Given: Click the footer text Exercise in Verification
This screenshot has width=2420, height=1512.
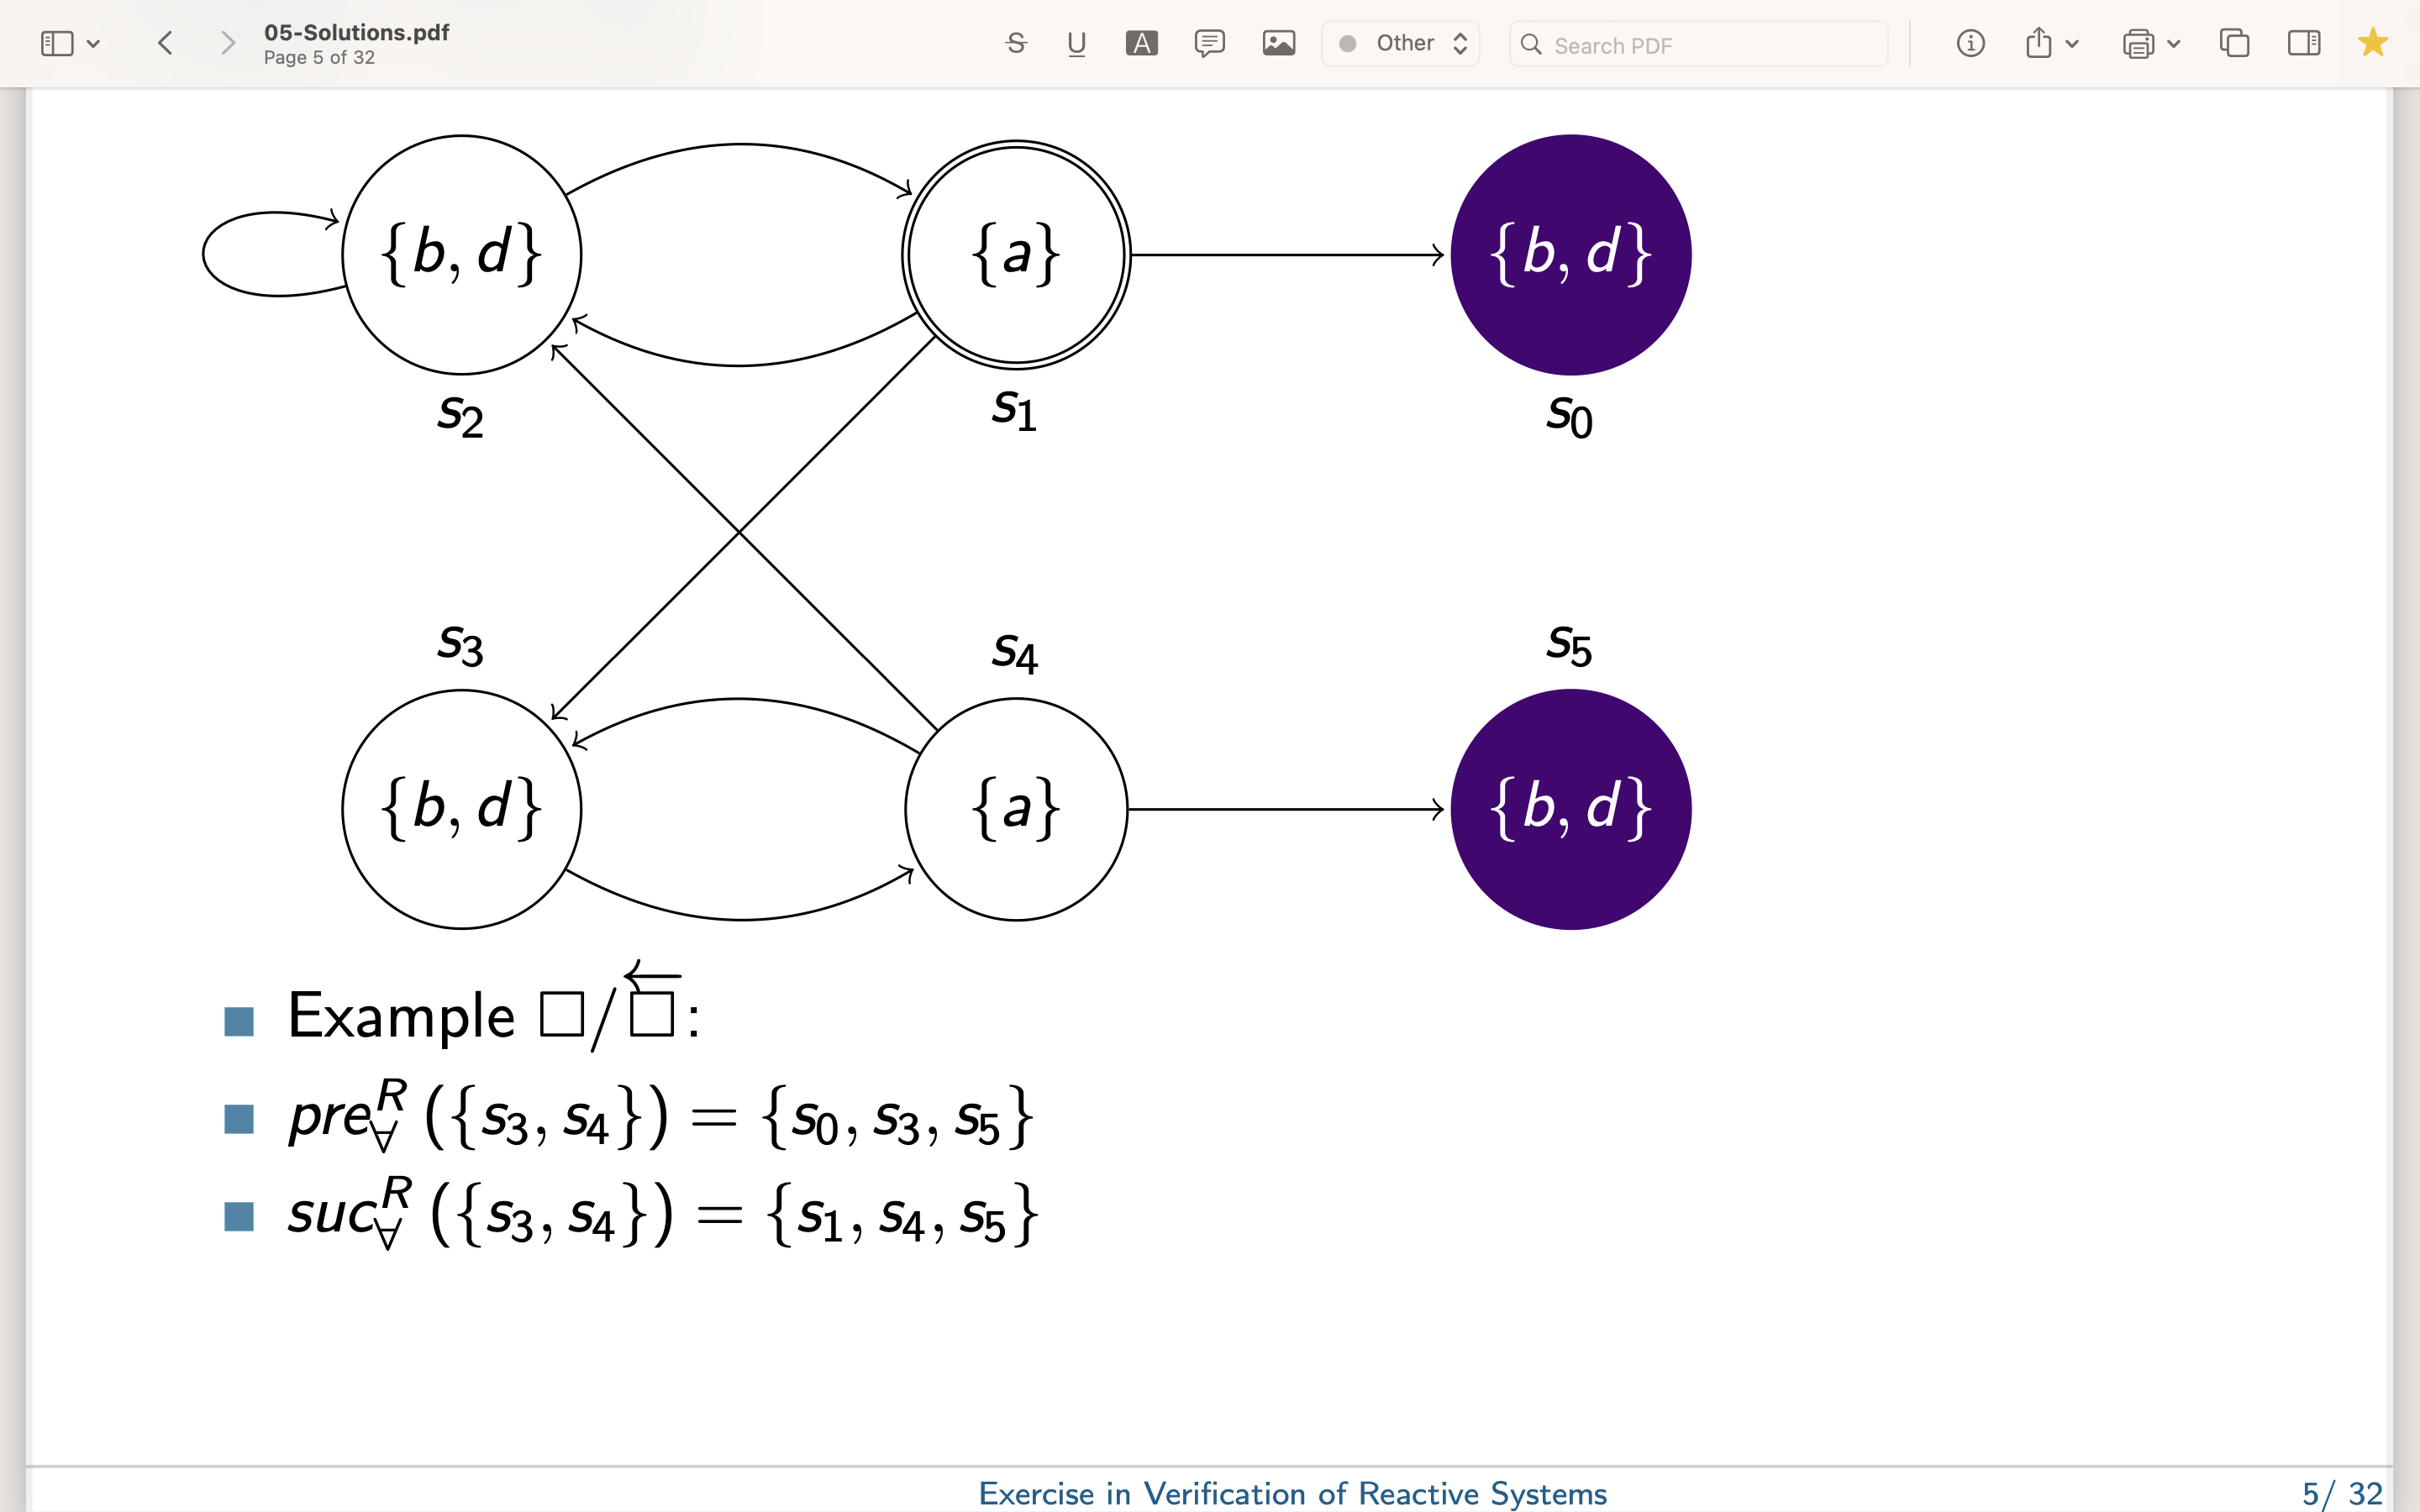Looking at the screenshot, I should 1292,1493.
